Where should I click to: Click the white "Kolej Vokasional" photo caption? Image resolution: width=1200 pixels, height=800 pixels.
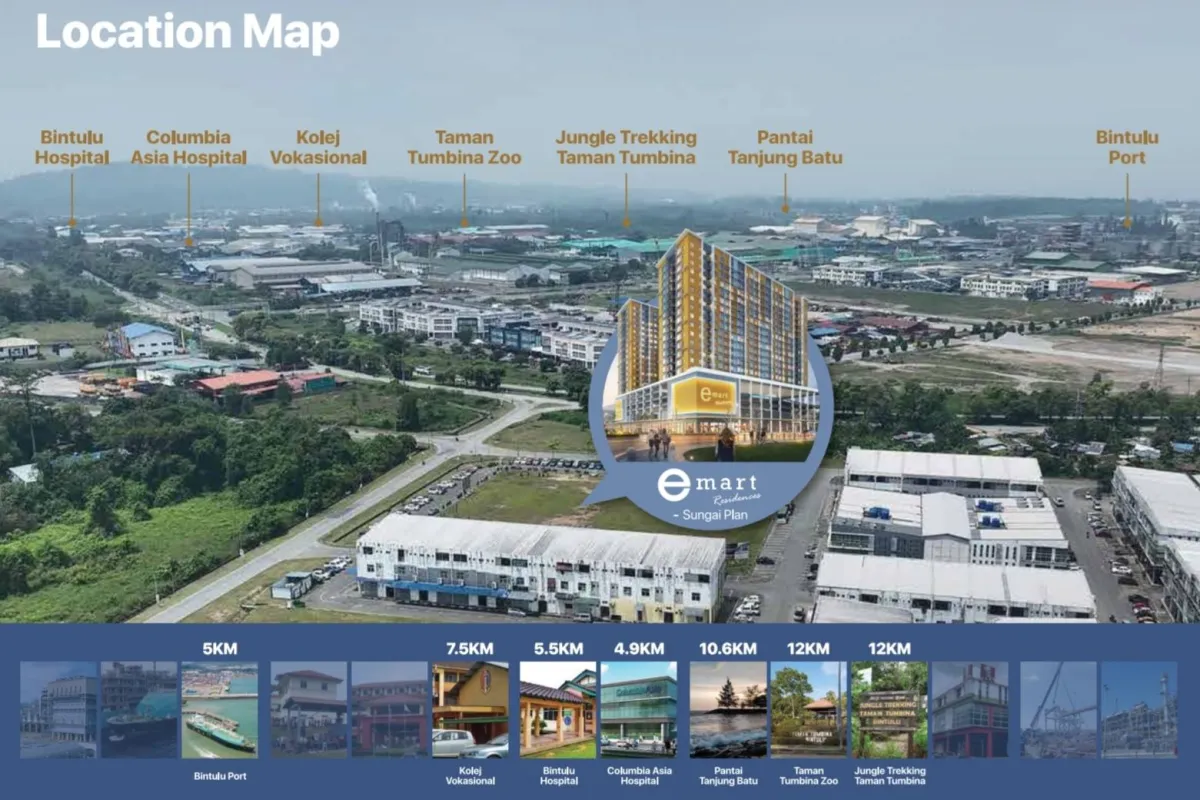click(x=470, y=777)
